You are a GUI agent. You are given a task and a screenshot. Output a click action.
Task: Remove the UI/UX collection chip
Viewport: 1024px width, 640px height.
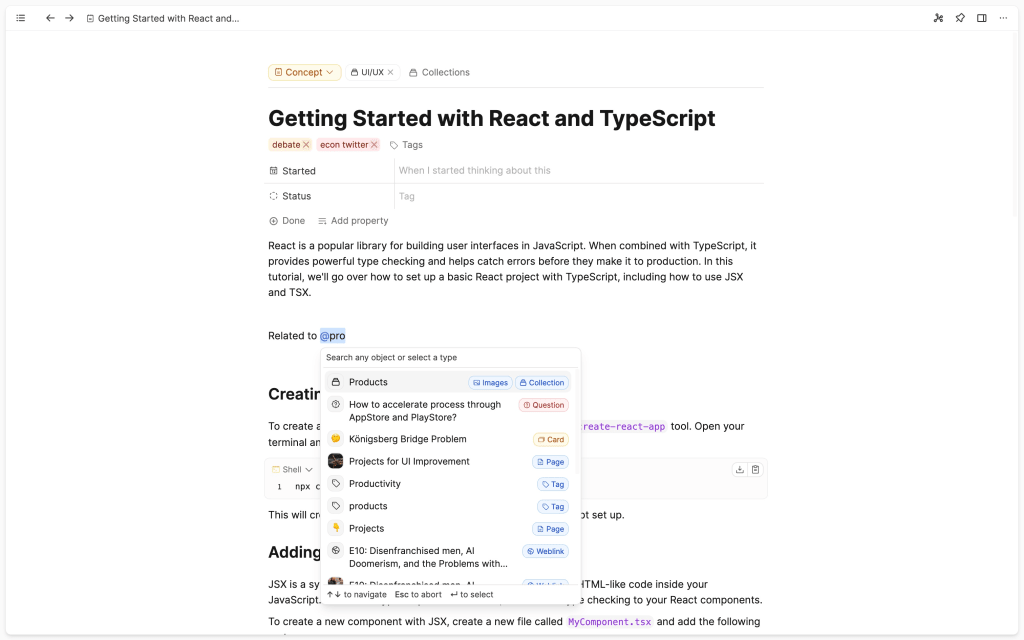click(391, 73)
